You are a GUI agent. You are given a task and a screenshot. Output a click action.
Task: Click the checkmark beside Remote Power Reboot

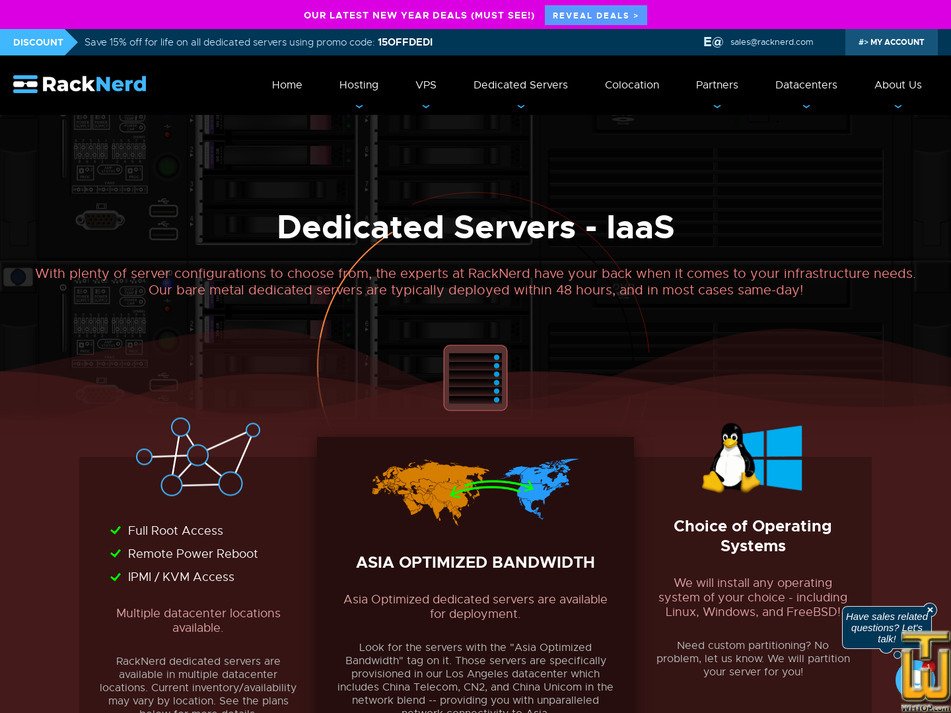tap(114, 553)
